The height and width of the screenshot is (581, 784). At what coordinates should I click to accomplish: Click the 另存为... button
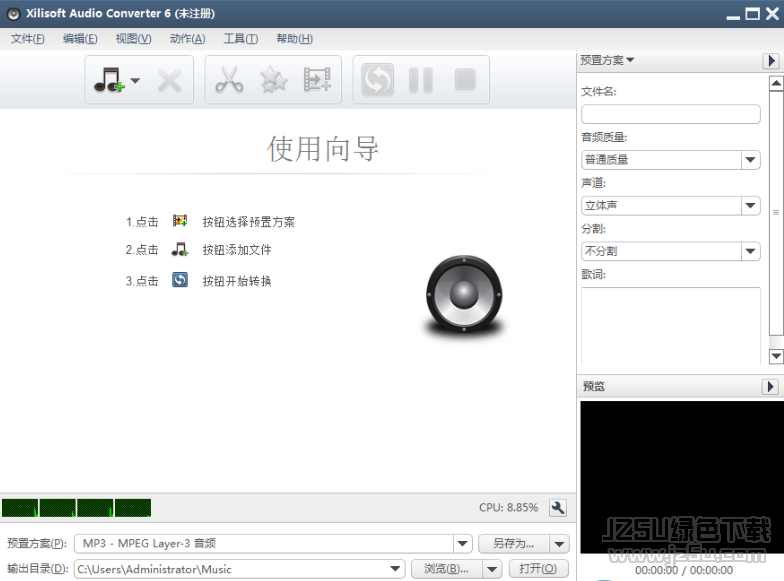click(x=514, y=544)
